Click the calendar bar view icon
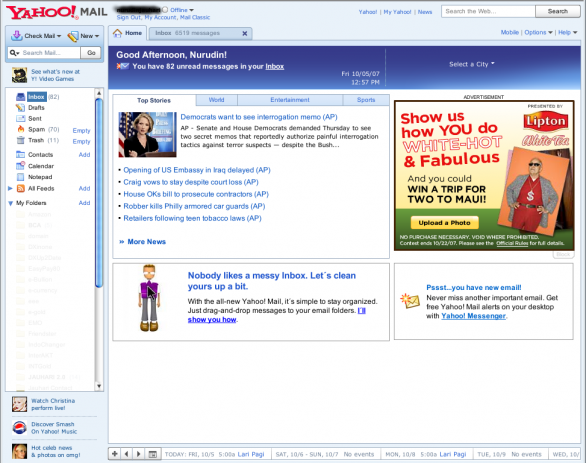The height and width of the screenshot is (463, 586). [152, 454]
